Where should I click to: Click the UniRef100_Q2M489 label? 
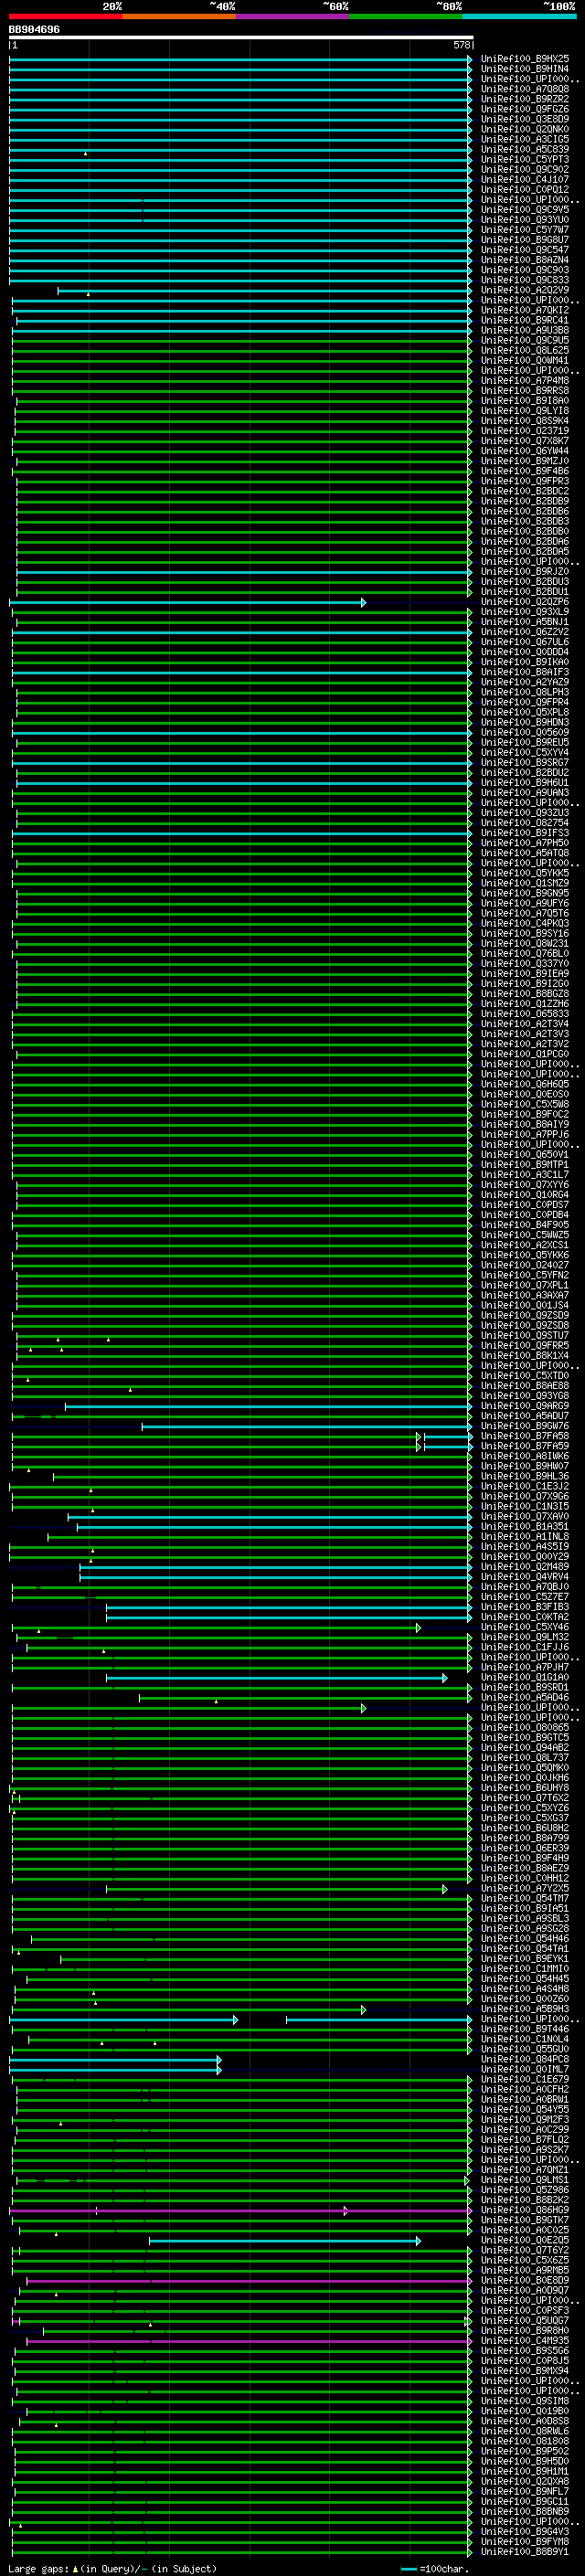[x=525, y=1567]
